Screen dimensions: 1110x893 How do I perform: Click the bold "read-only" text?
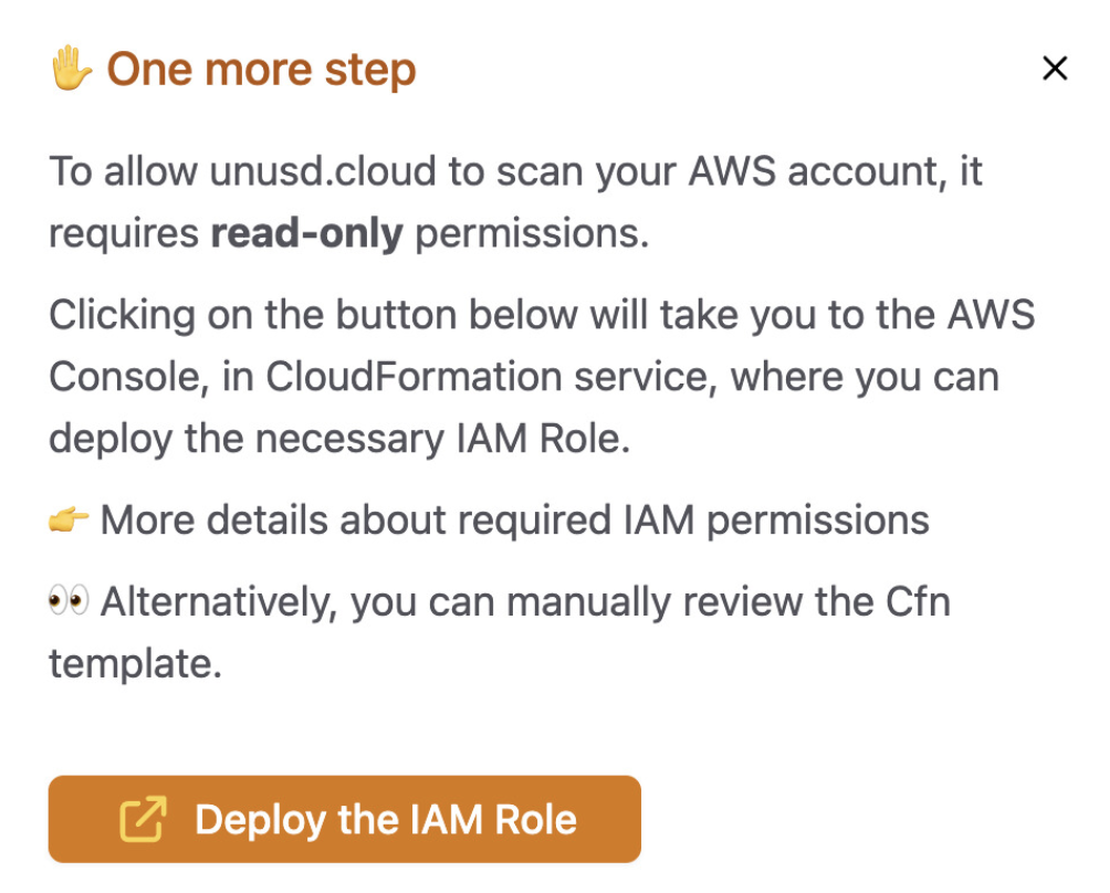pyautogui.click(x=306, y=233)
